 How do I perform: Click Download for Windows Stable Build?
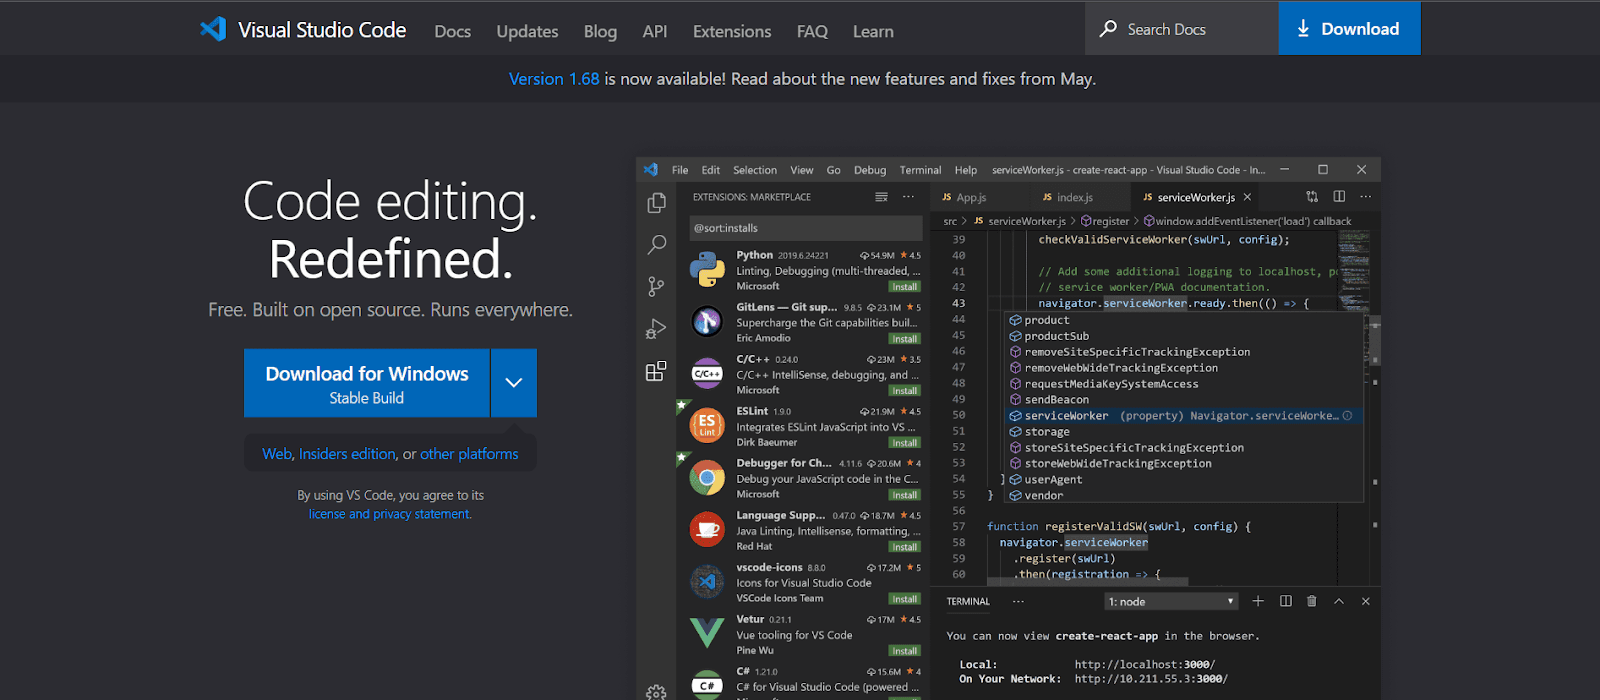pos(367,383)
